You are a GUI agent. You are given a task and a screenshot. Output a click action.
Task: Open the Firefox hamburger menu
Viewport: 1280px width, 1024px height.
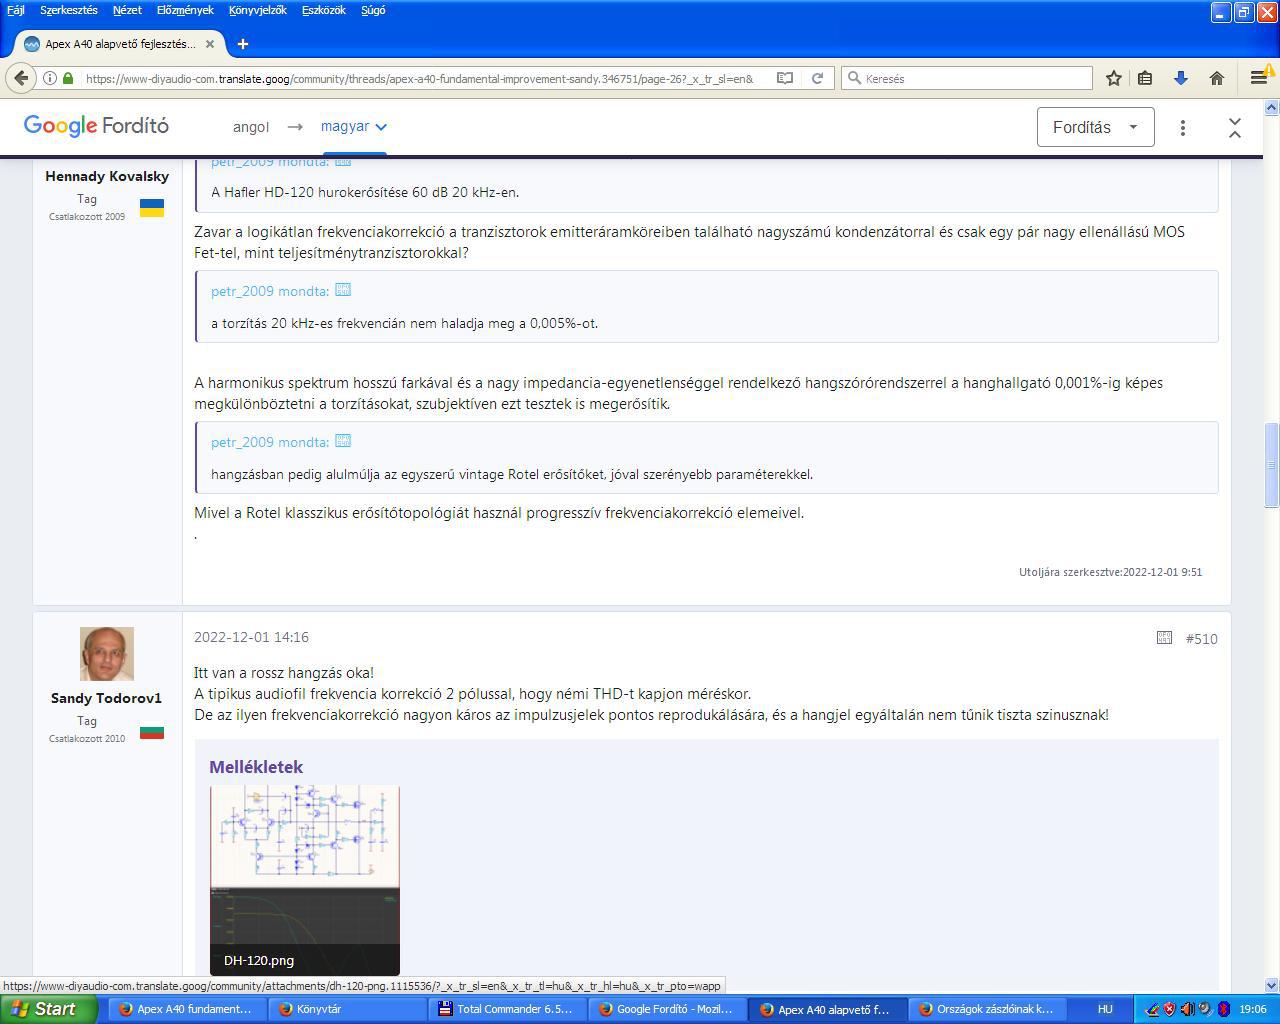(x=1258, y=78)
